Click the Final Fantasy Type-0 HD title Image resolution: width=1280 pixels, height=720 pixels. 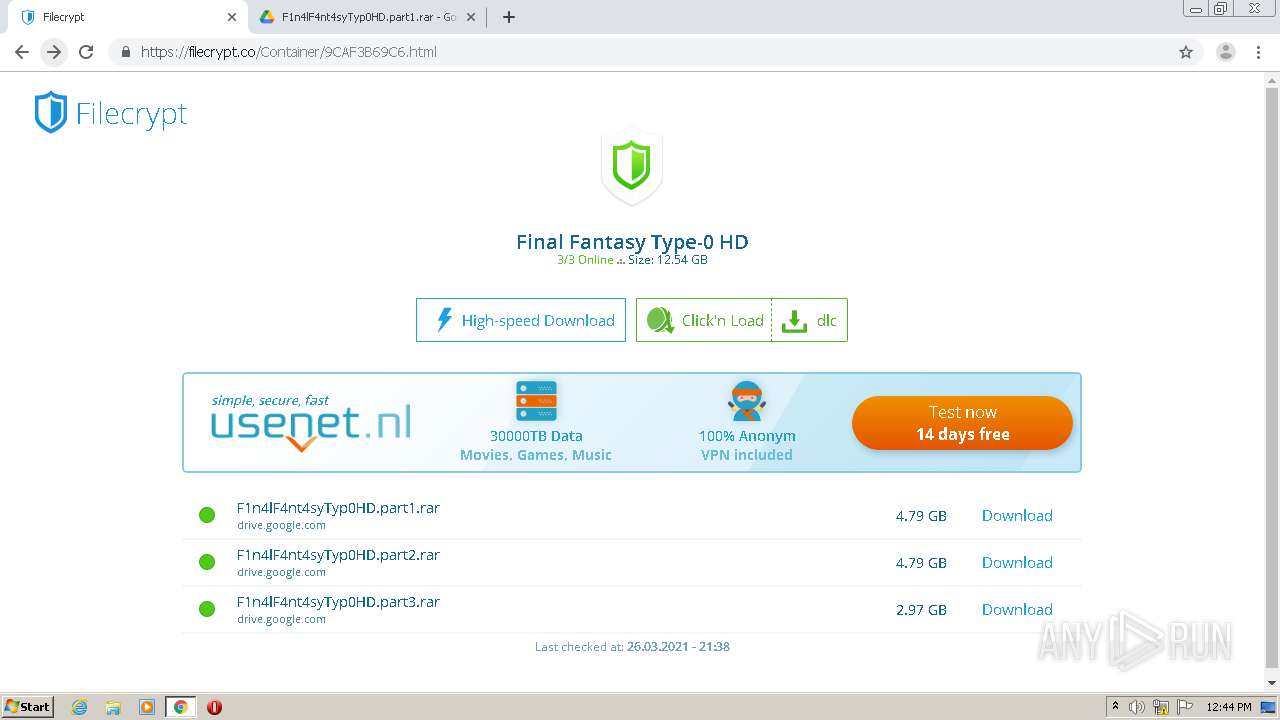tap(632, 241)
